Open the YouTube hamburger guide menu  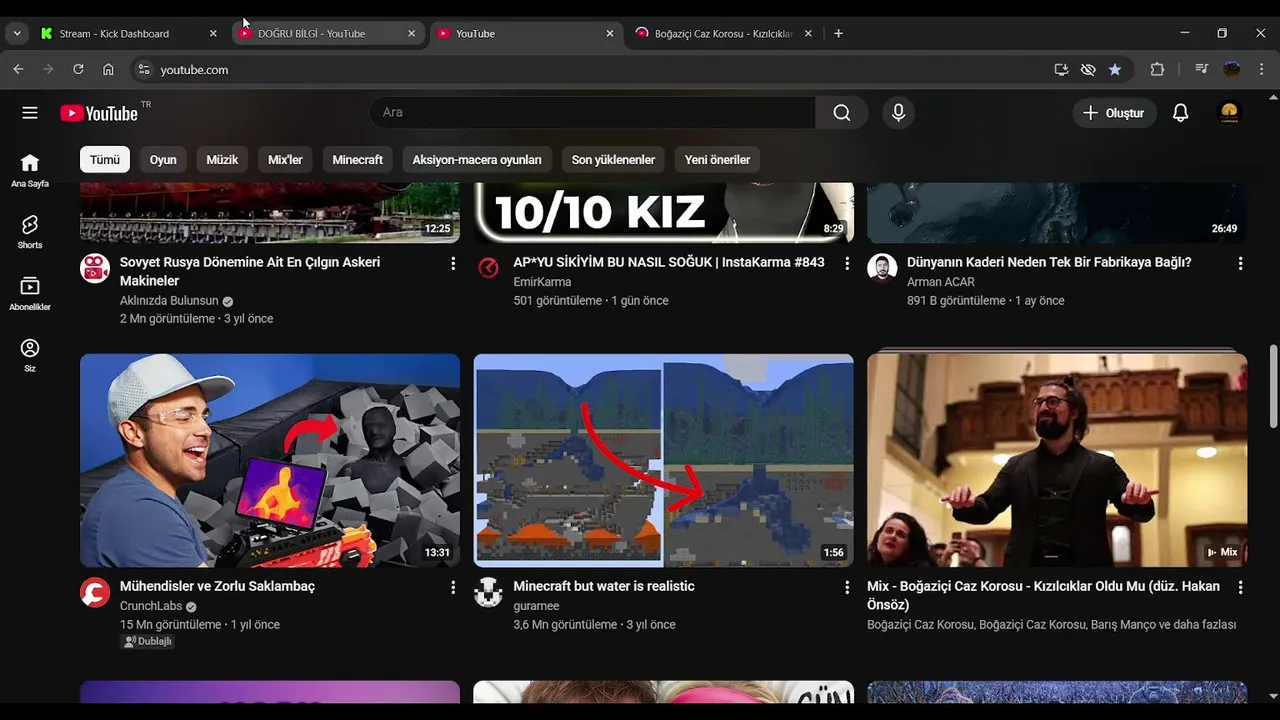click(30, 113)
